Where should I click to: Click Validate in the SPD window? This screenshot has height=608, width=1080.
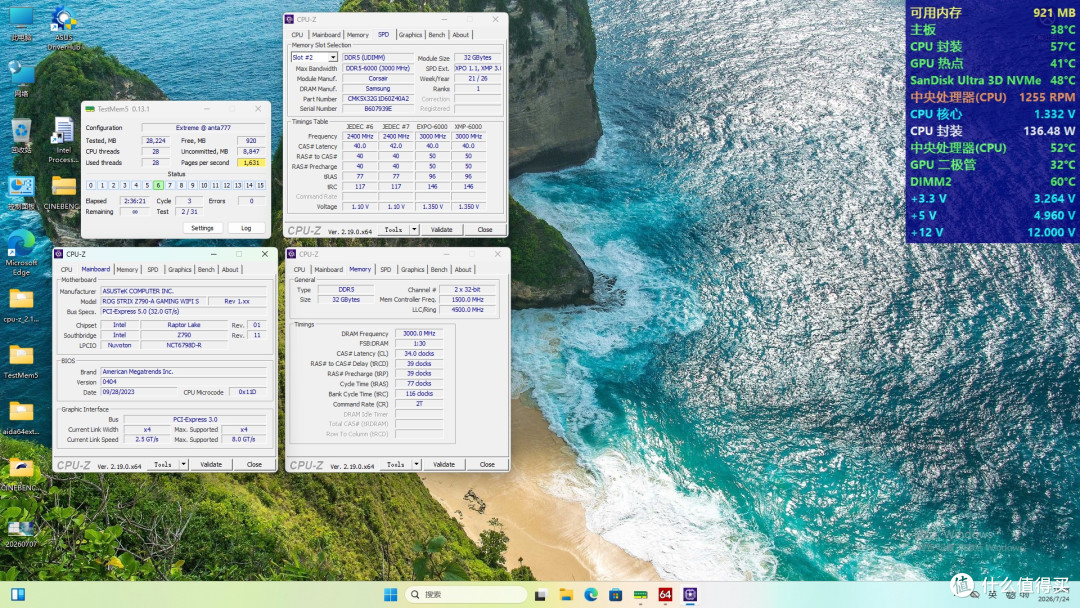click(x=442, y=229)
